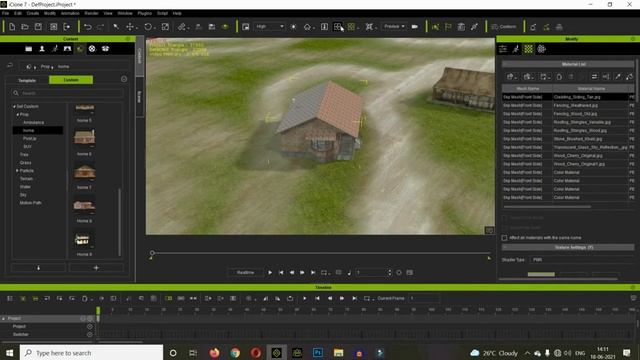This screenshot has width=640, height=360.
Task: Select the Scale tool in toolbar
Action: pos(165,27)
